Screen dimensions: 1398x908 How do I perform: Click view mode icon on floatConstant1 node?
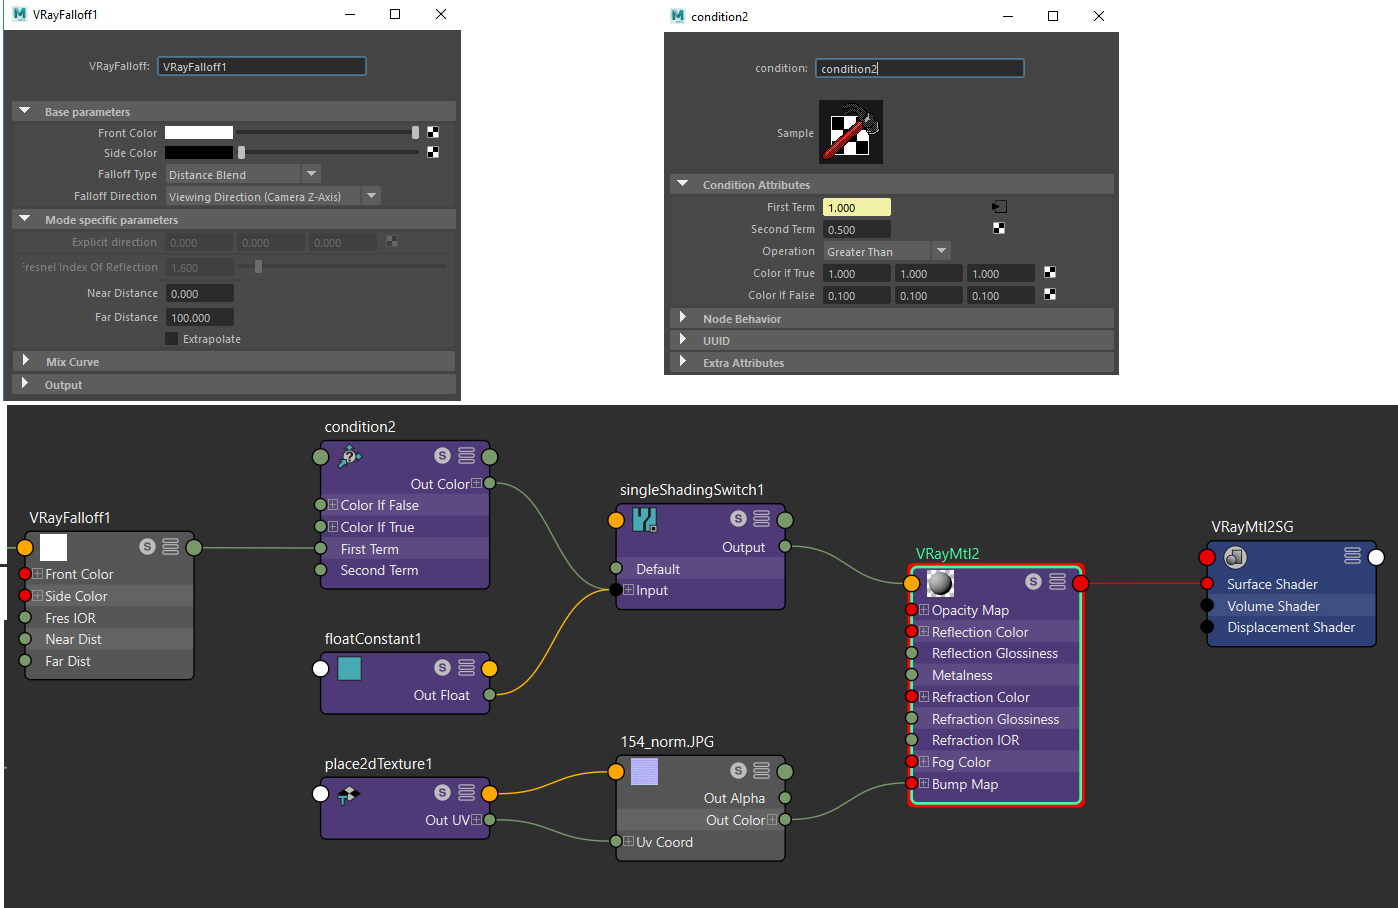[467, 668]
